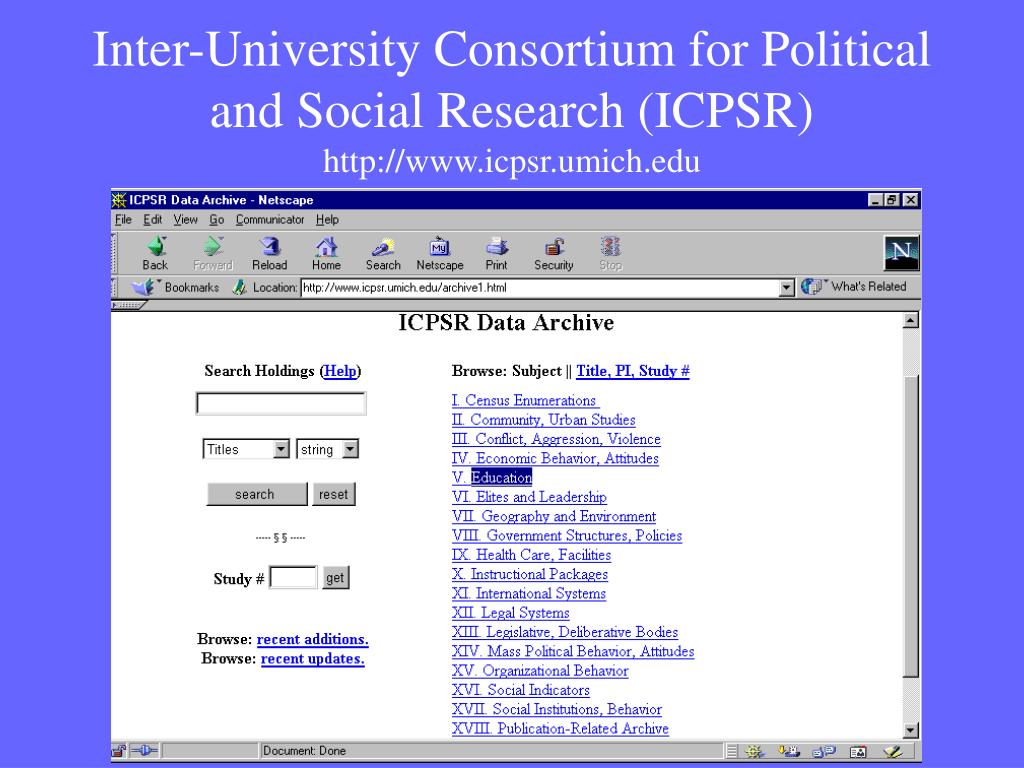The image size is (1024, 768).
Task: Open XI. International Systems link
Action: pos(529,594)
